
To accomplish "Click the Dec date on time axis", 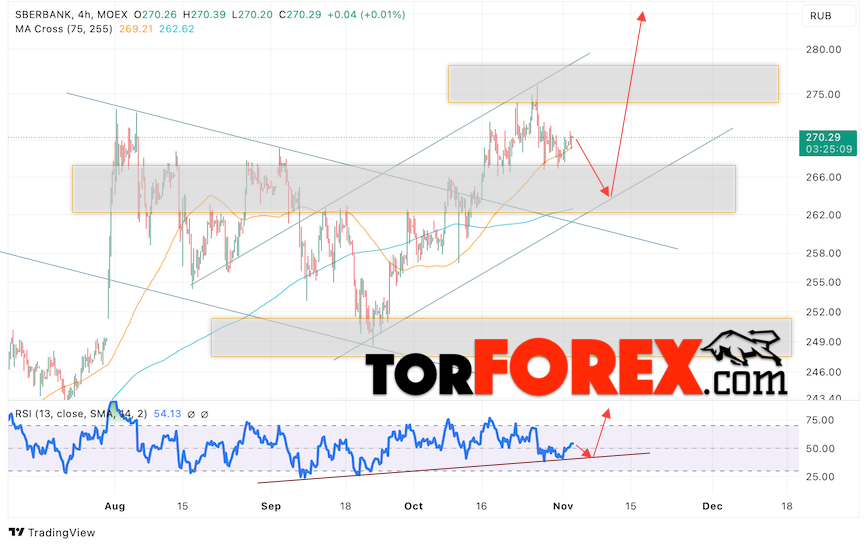I will point(712,506).
